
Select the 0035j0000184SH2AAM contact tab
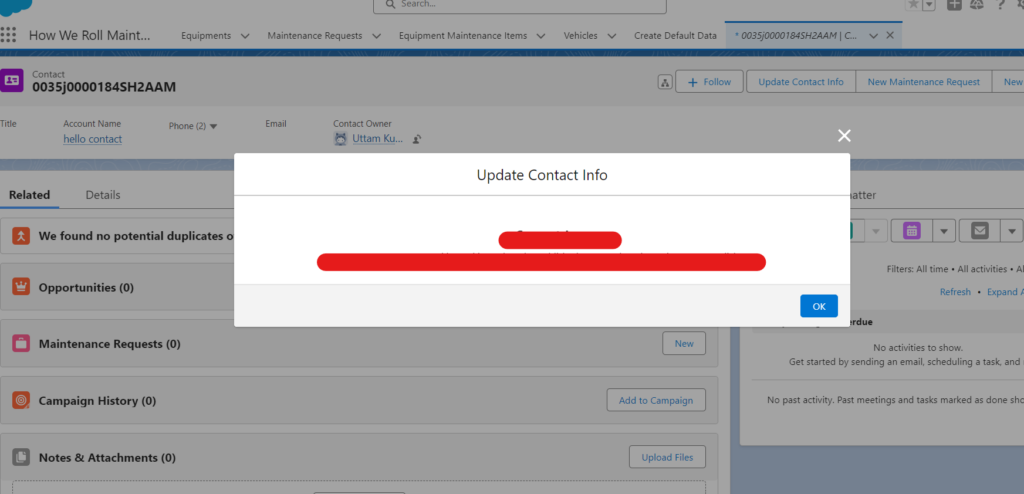point(795,35)
